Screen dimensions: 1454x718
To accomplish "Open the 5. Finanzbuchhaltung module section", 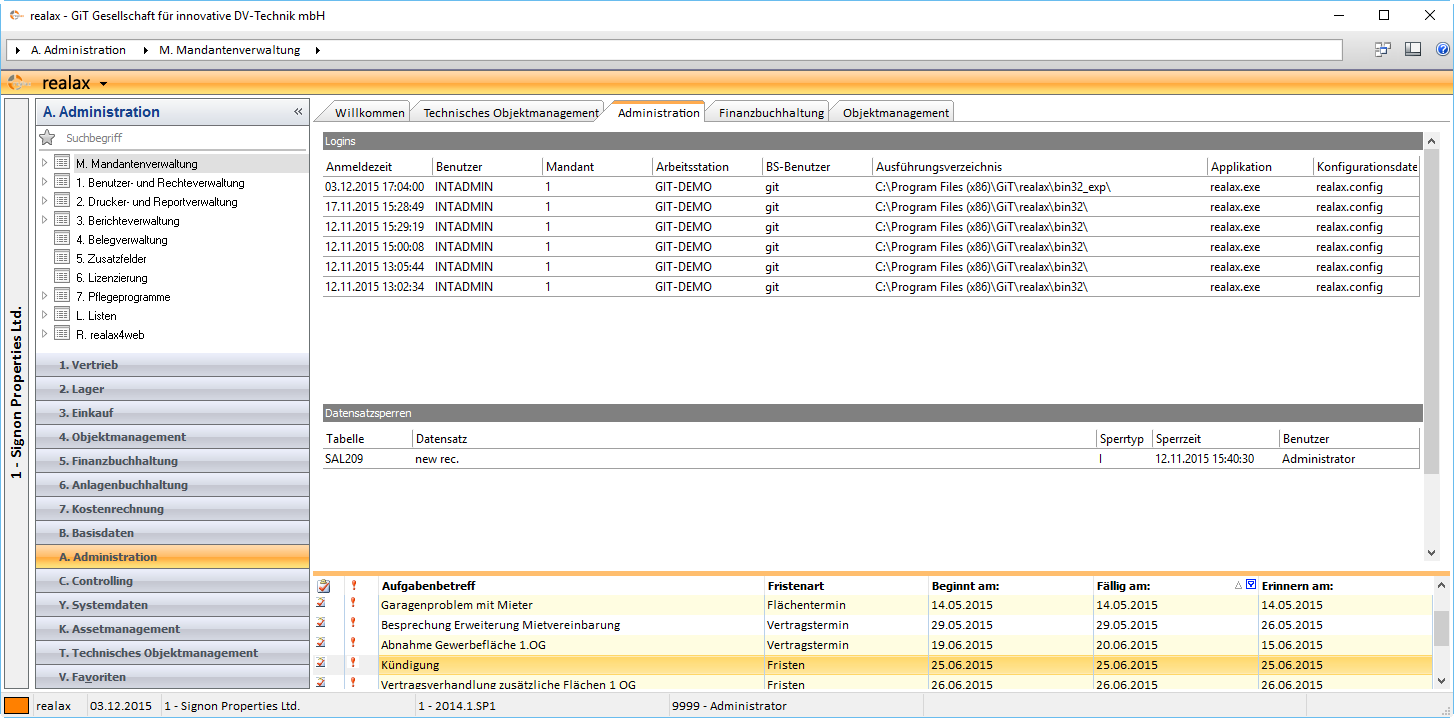I will coord(172,461).
